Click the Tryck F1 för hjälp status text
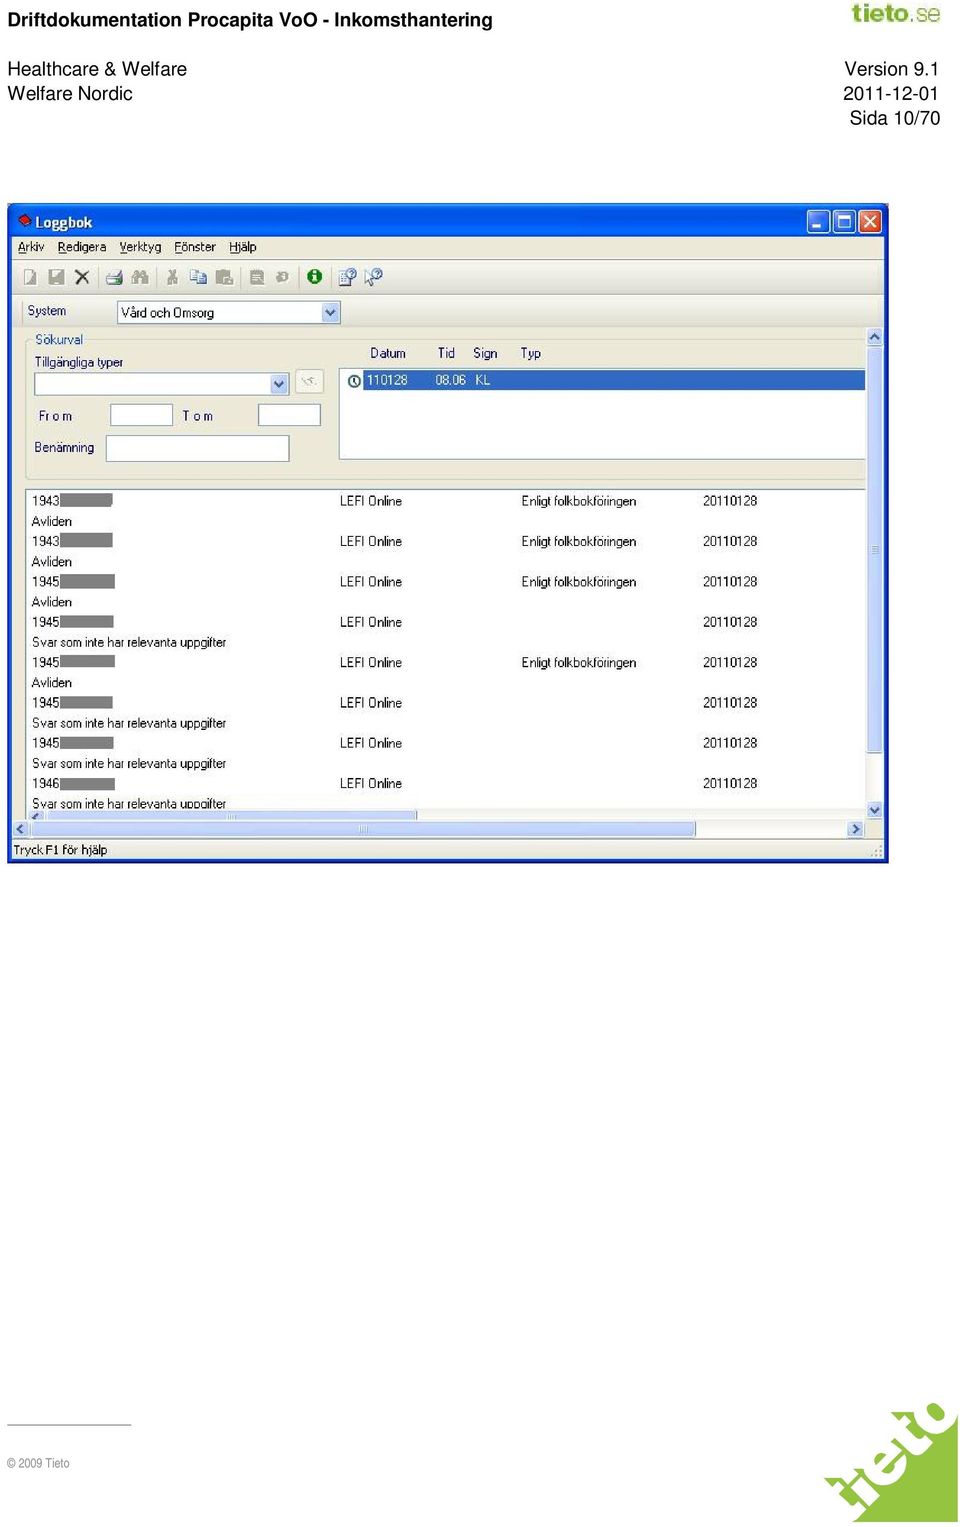Viewport: 960px width, 1527px height. pyautogui.click(x=60, y=850)
